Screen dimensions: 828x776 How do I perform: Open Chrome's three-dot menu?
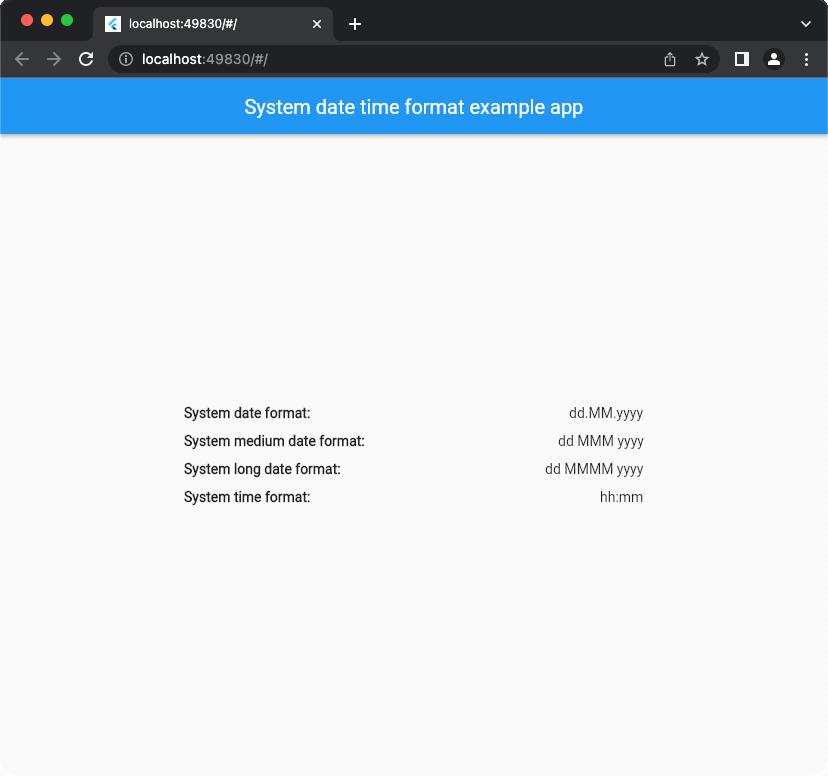(806, 59)
